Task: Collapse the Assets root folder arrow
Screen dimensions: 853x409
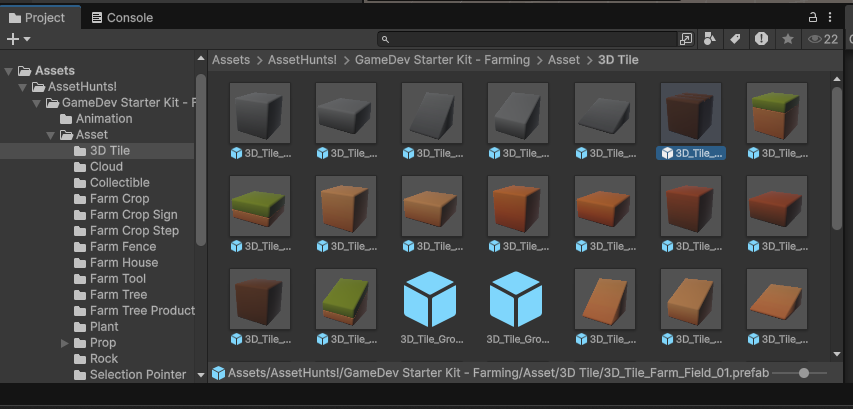Action: click(9, 71)
